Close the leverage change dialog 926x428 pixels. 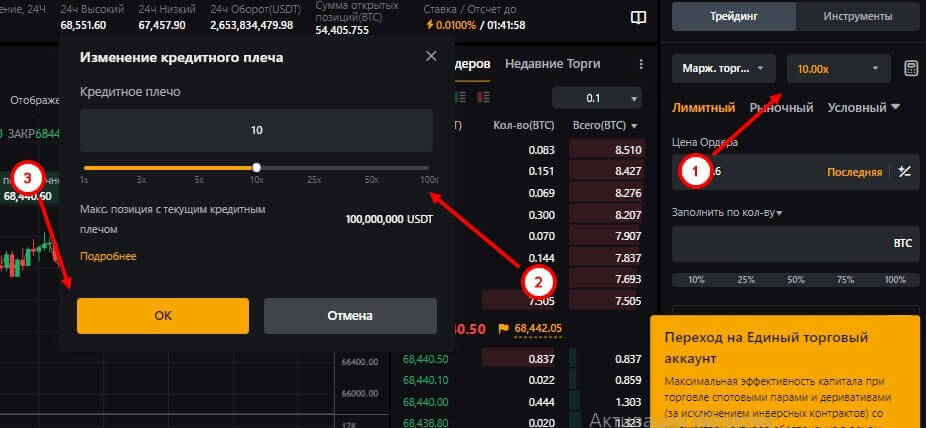[431, 56]
